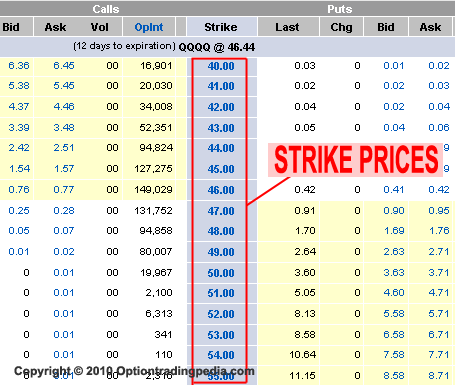Screen dimensions: 455x385
Task: Click call bid 1.54
Action: tap(20, 169)
